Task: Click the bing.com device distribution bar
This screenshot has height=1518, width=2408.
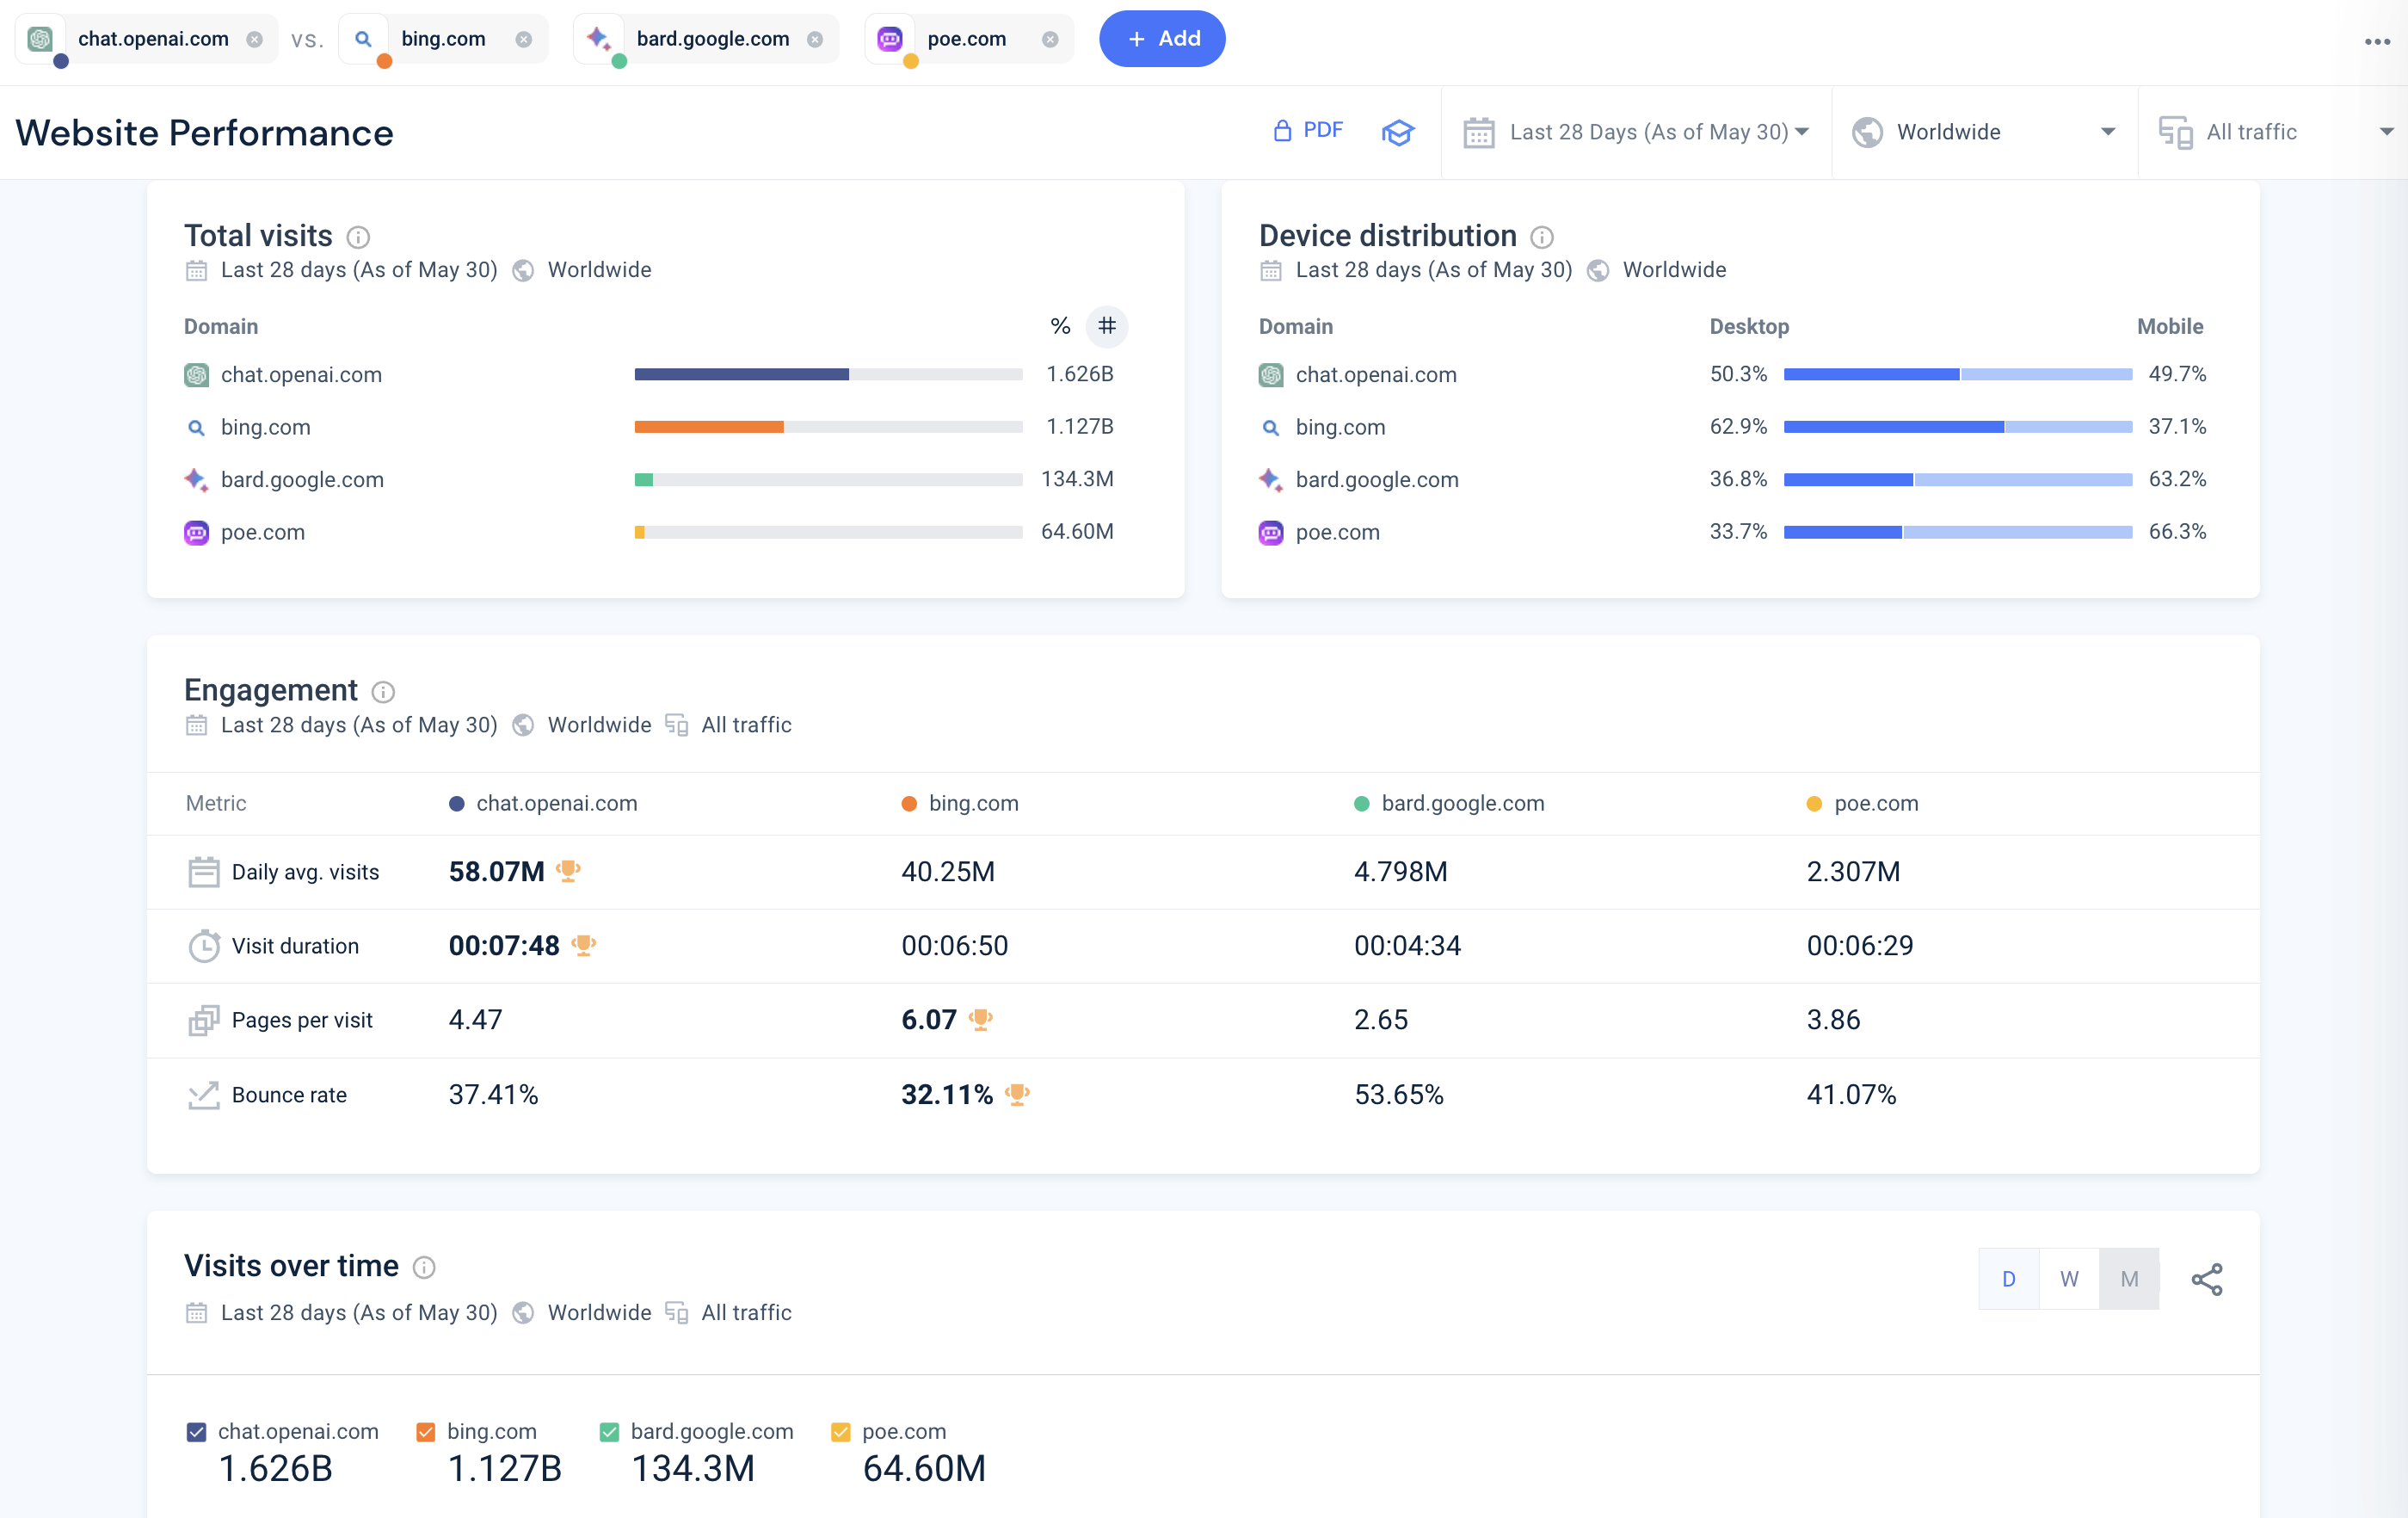Action: click(x=1957, y=427)
